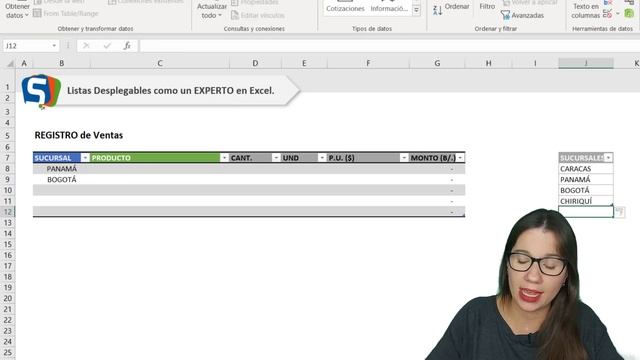Image resolution: width=640 pixels, height=360 pixels.
Task: Open the Actualizar todo dropdown
Action: [211, 11]
